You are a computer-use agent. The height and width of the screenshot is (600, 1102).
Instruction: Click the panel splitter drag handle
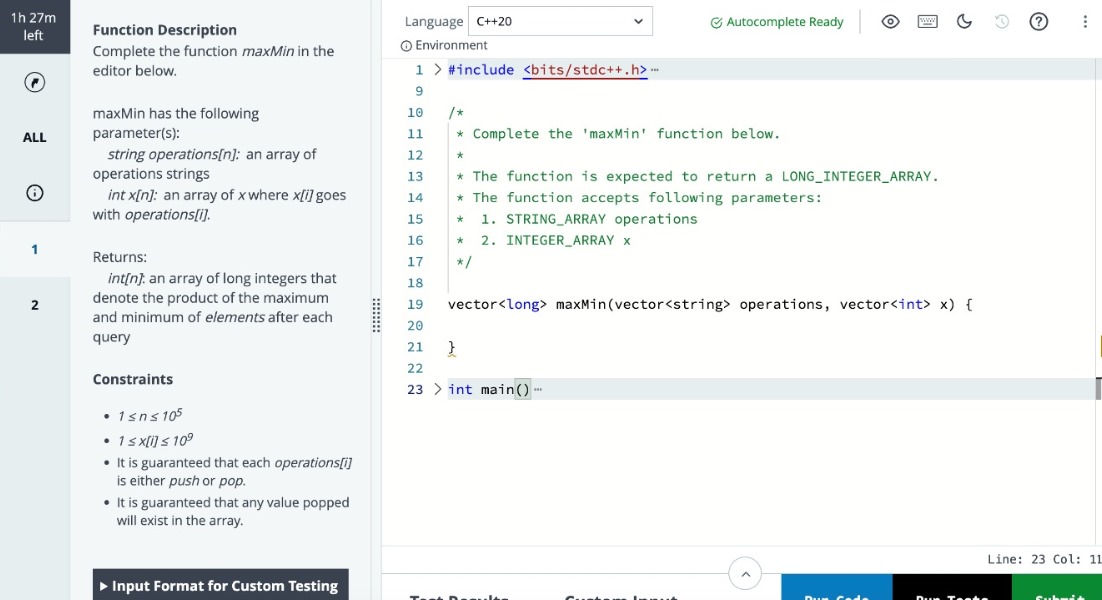pyautogui.click(x=376, y=315)
